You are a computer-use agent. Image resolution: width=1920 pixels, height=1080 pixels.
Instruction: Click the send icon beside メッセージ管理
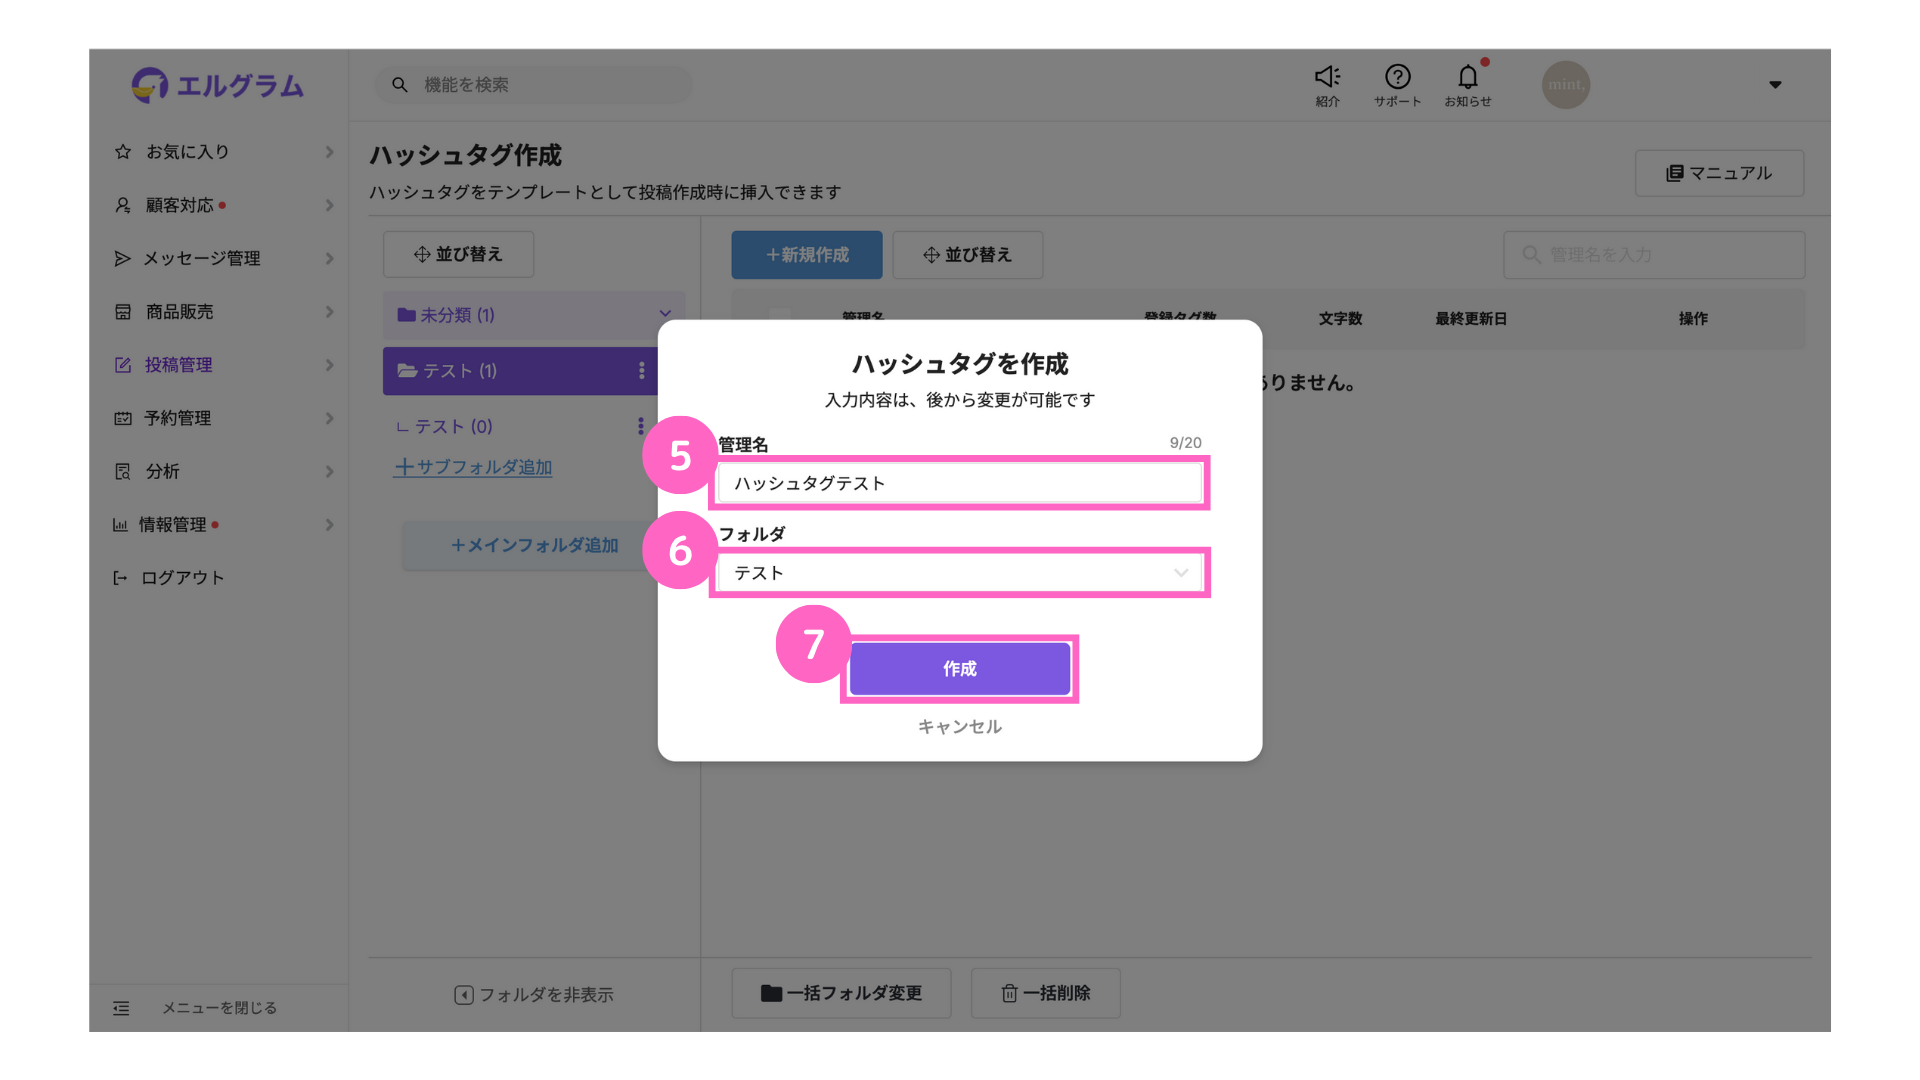[123, 258]
